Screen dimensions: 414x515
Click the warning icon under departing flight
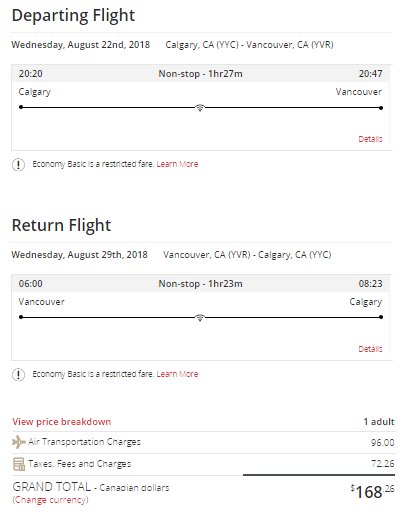click(x=18, y=164)
